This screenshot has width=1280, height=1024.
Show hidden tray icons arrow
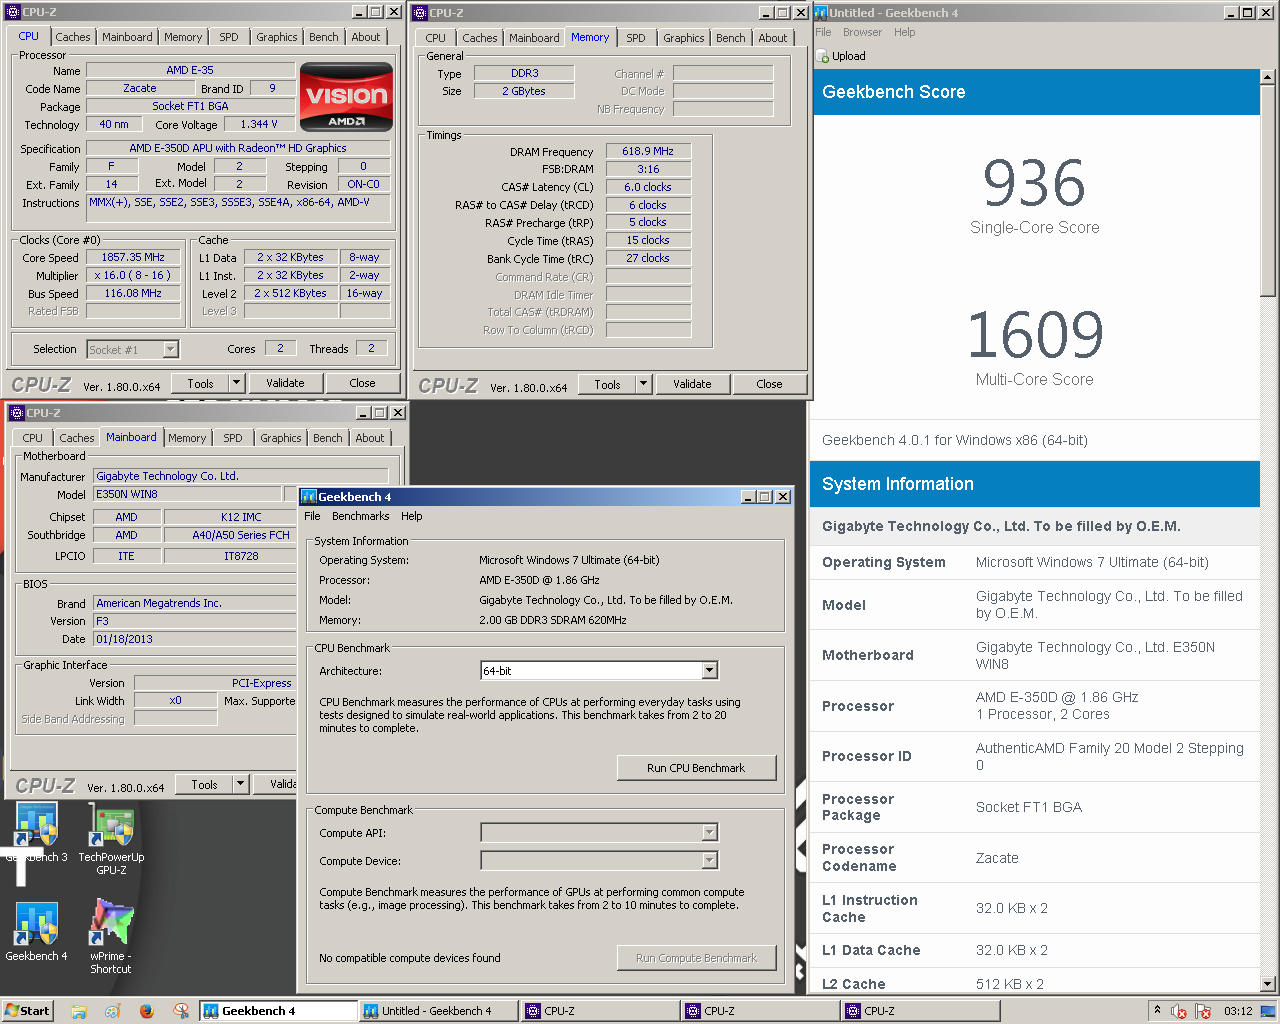[1157, 1010]
